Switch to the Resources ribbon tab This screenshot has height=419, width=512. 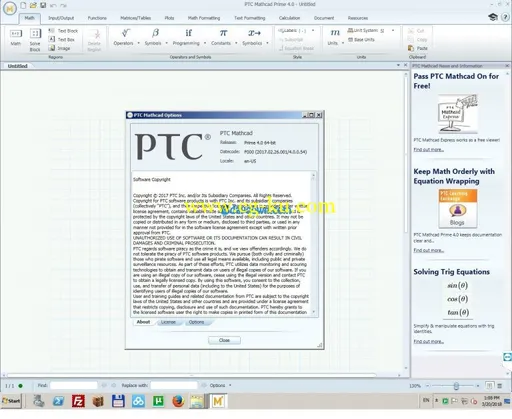click(358, 18)
